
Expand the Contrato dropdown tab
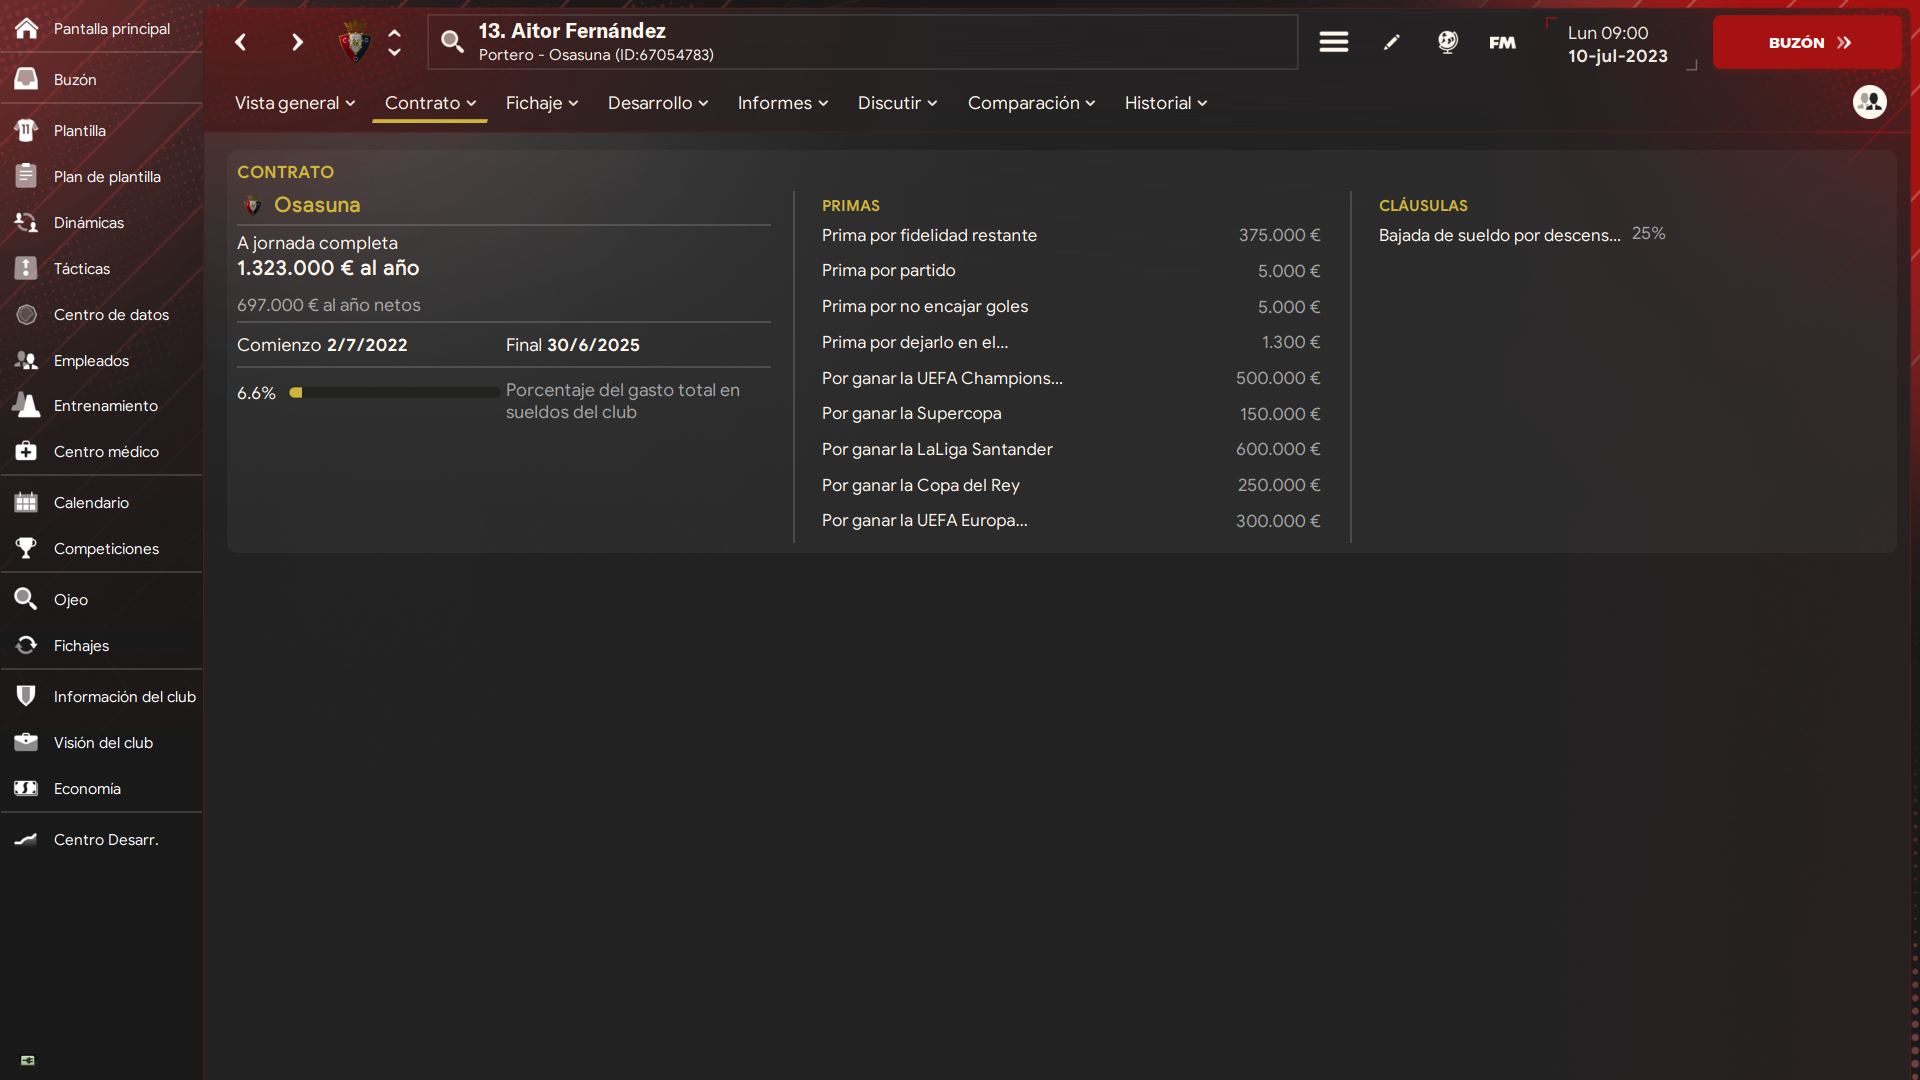click(430, 103)
